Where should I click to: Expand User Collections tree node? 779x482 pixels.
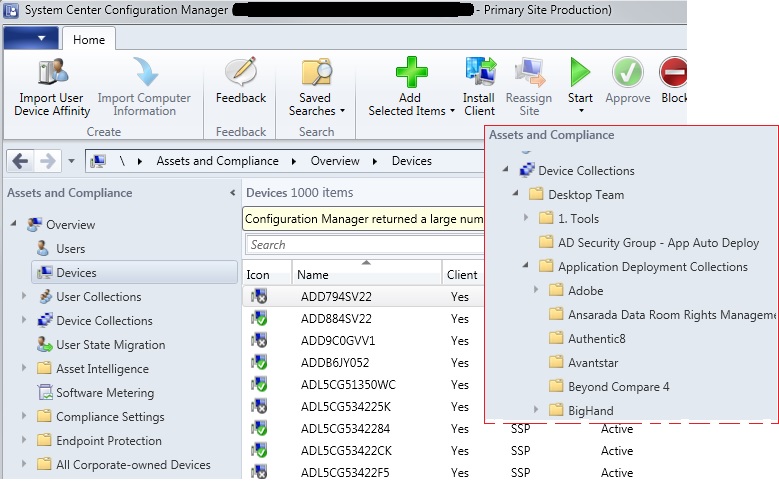point(23,296)
